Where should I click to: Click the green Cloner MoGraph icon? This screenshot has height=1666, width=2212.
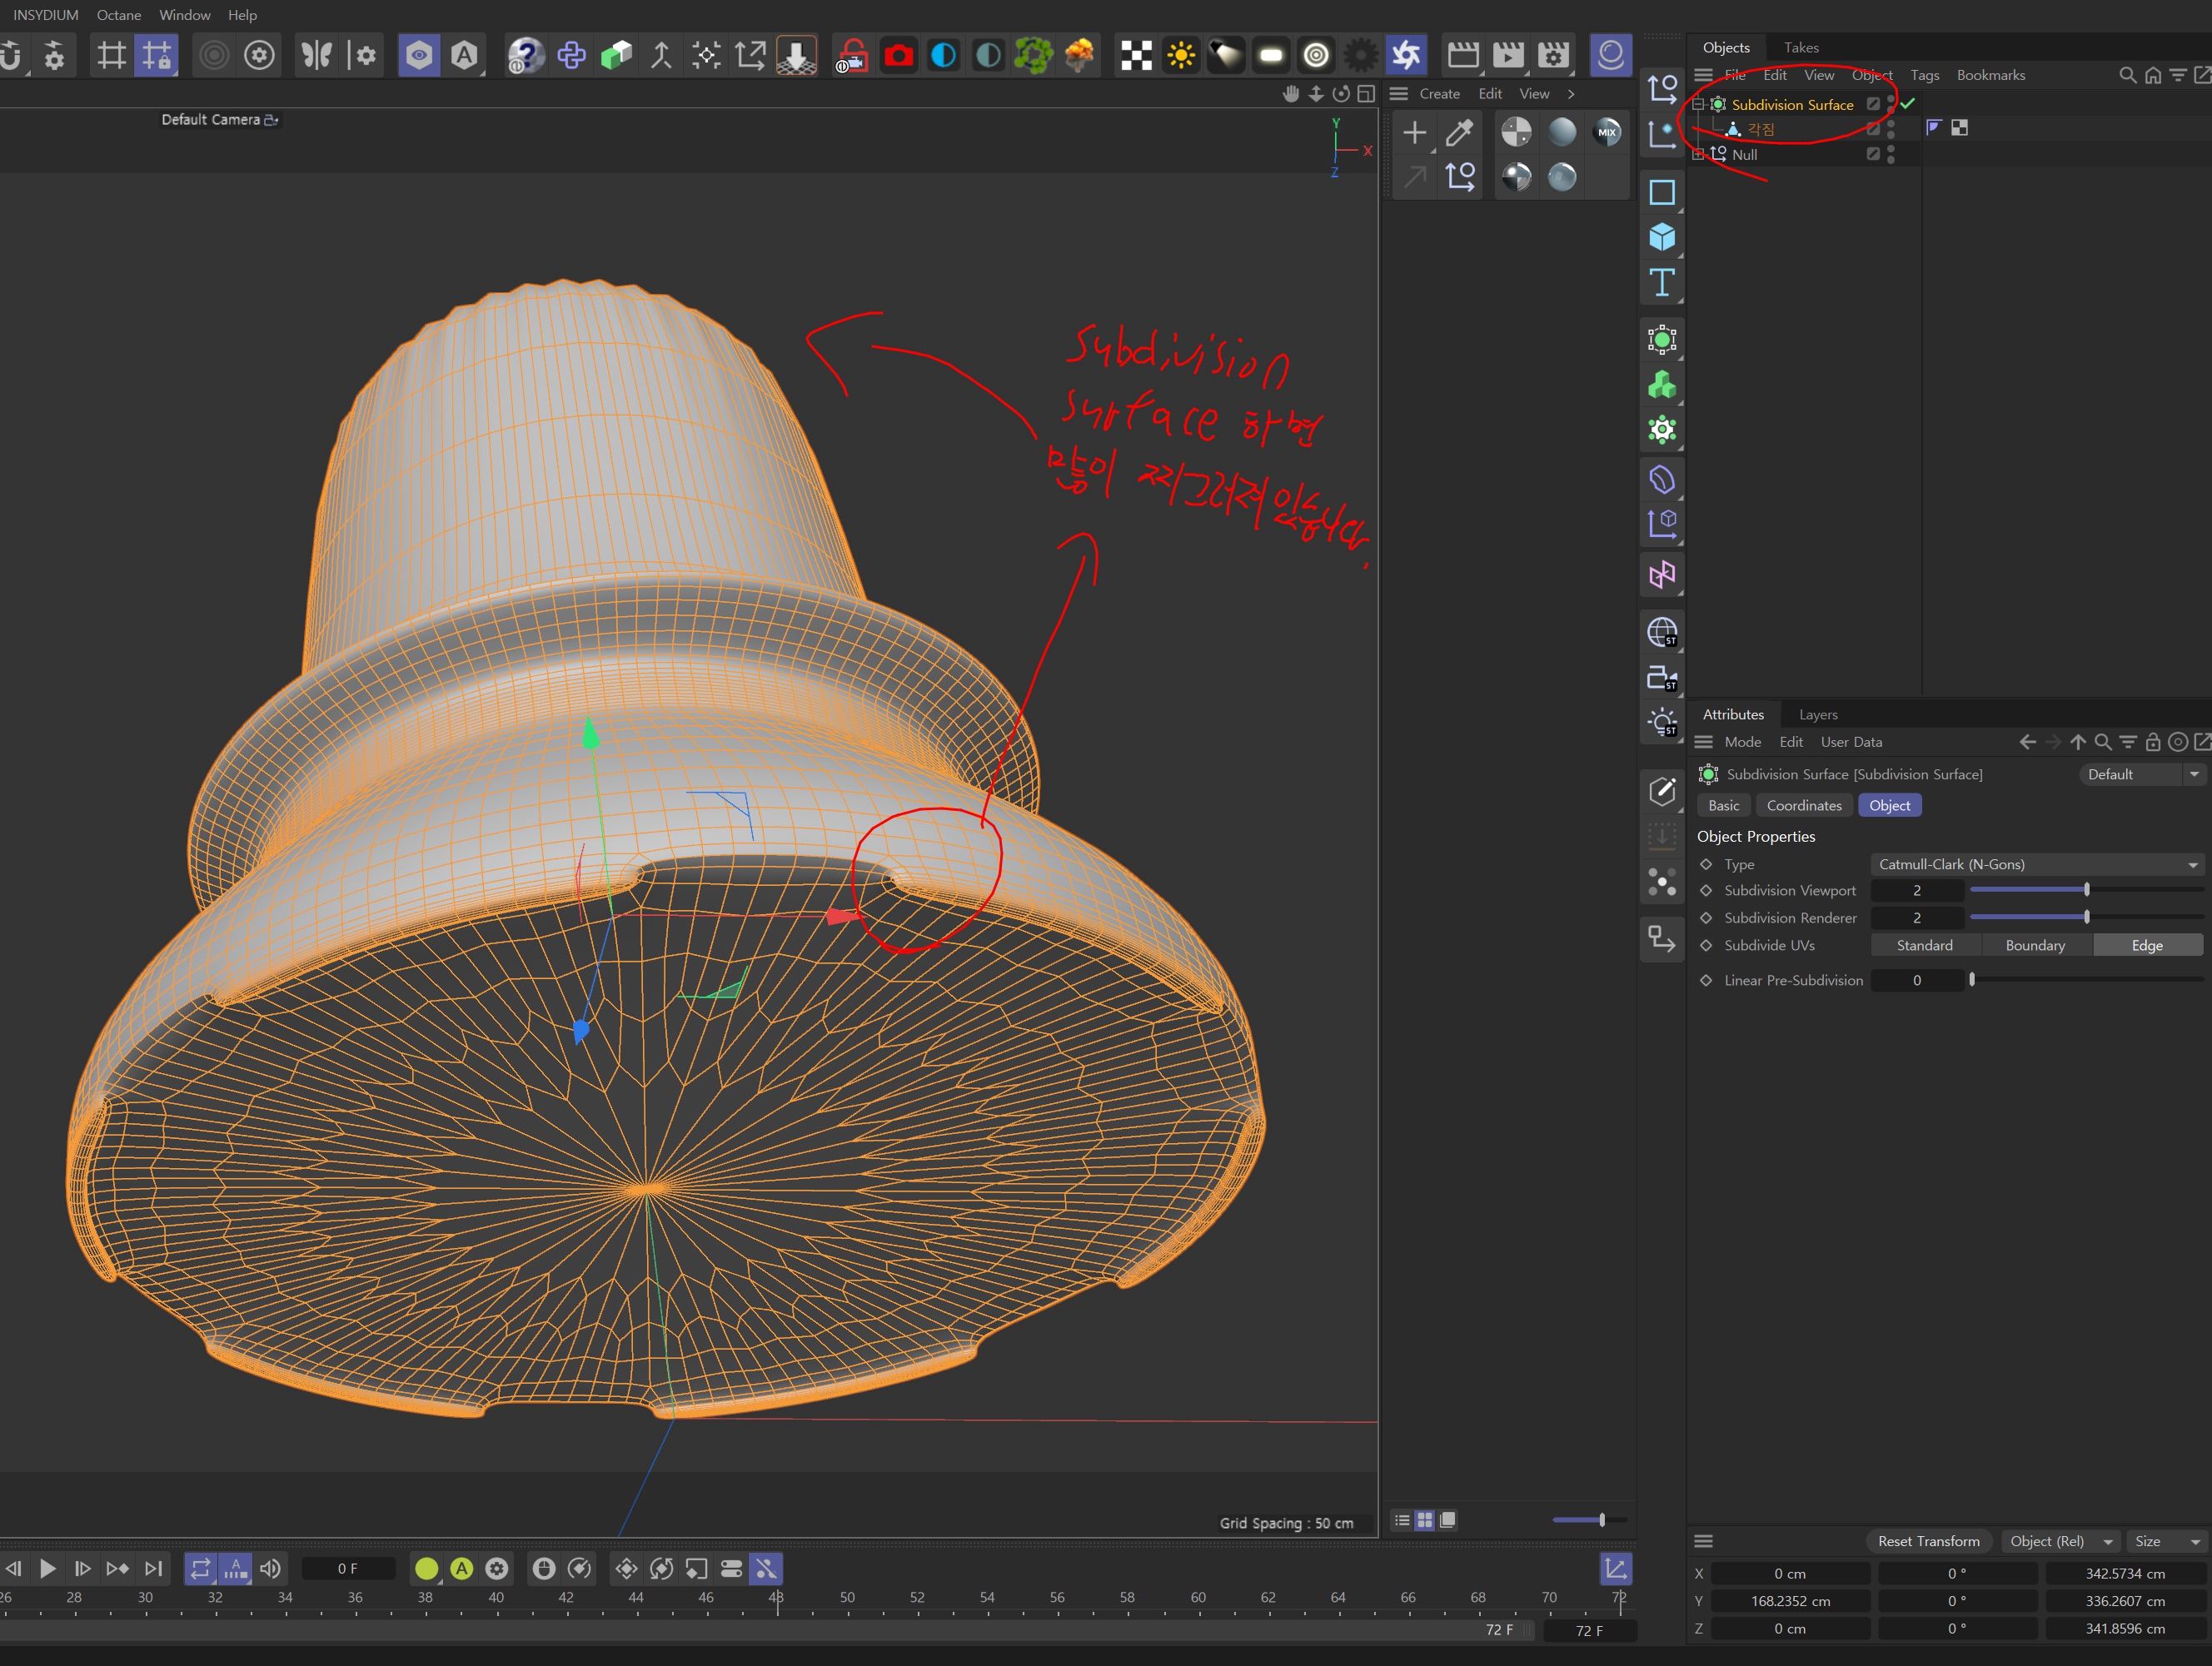coord(1662,385)
